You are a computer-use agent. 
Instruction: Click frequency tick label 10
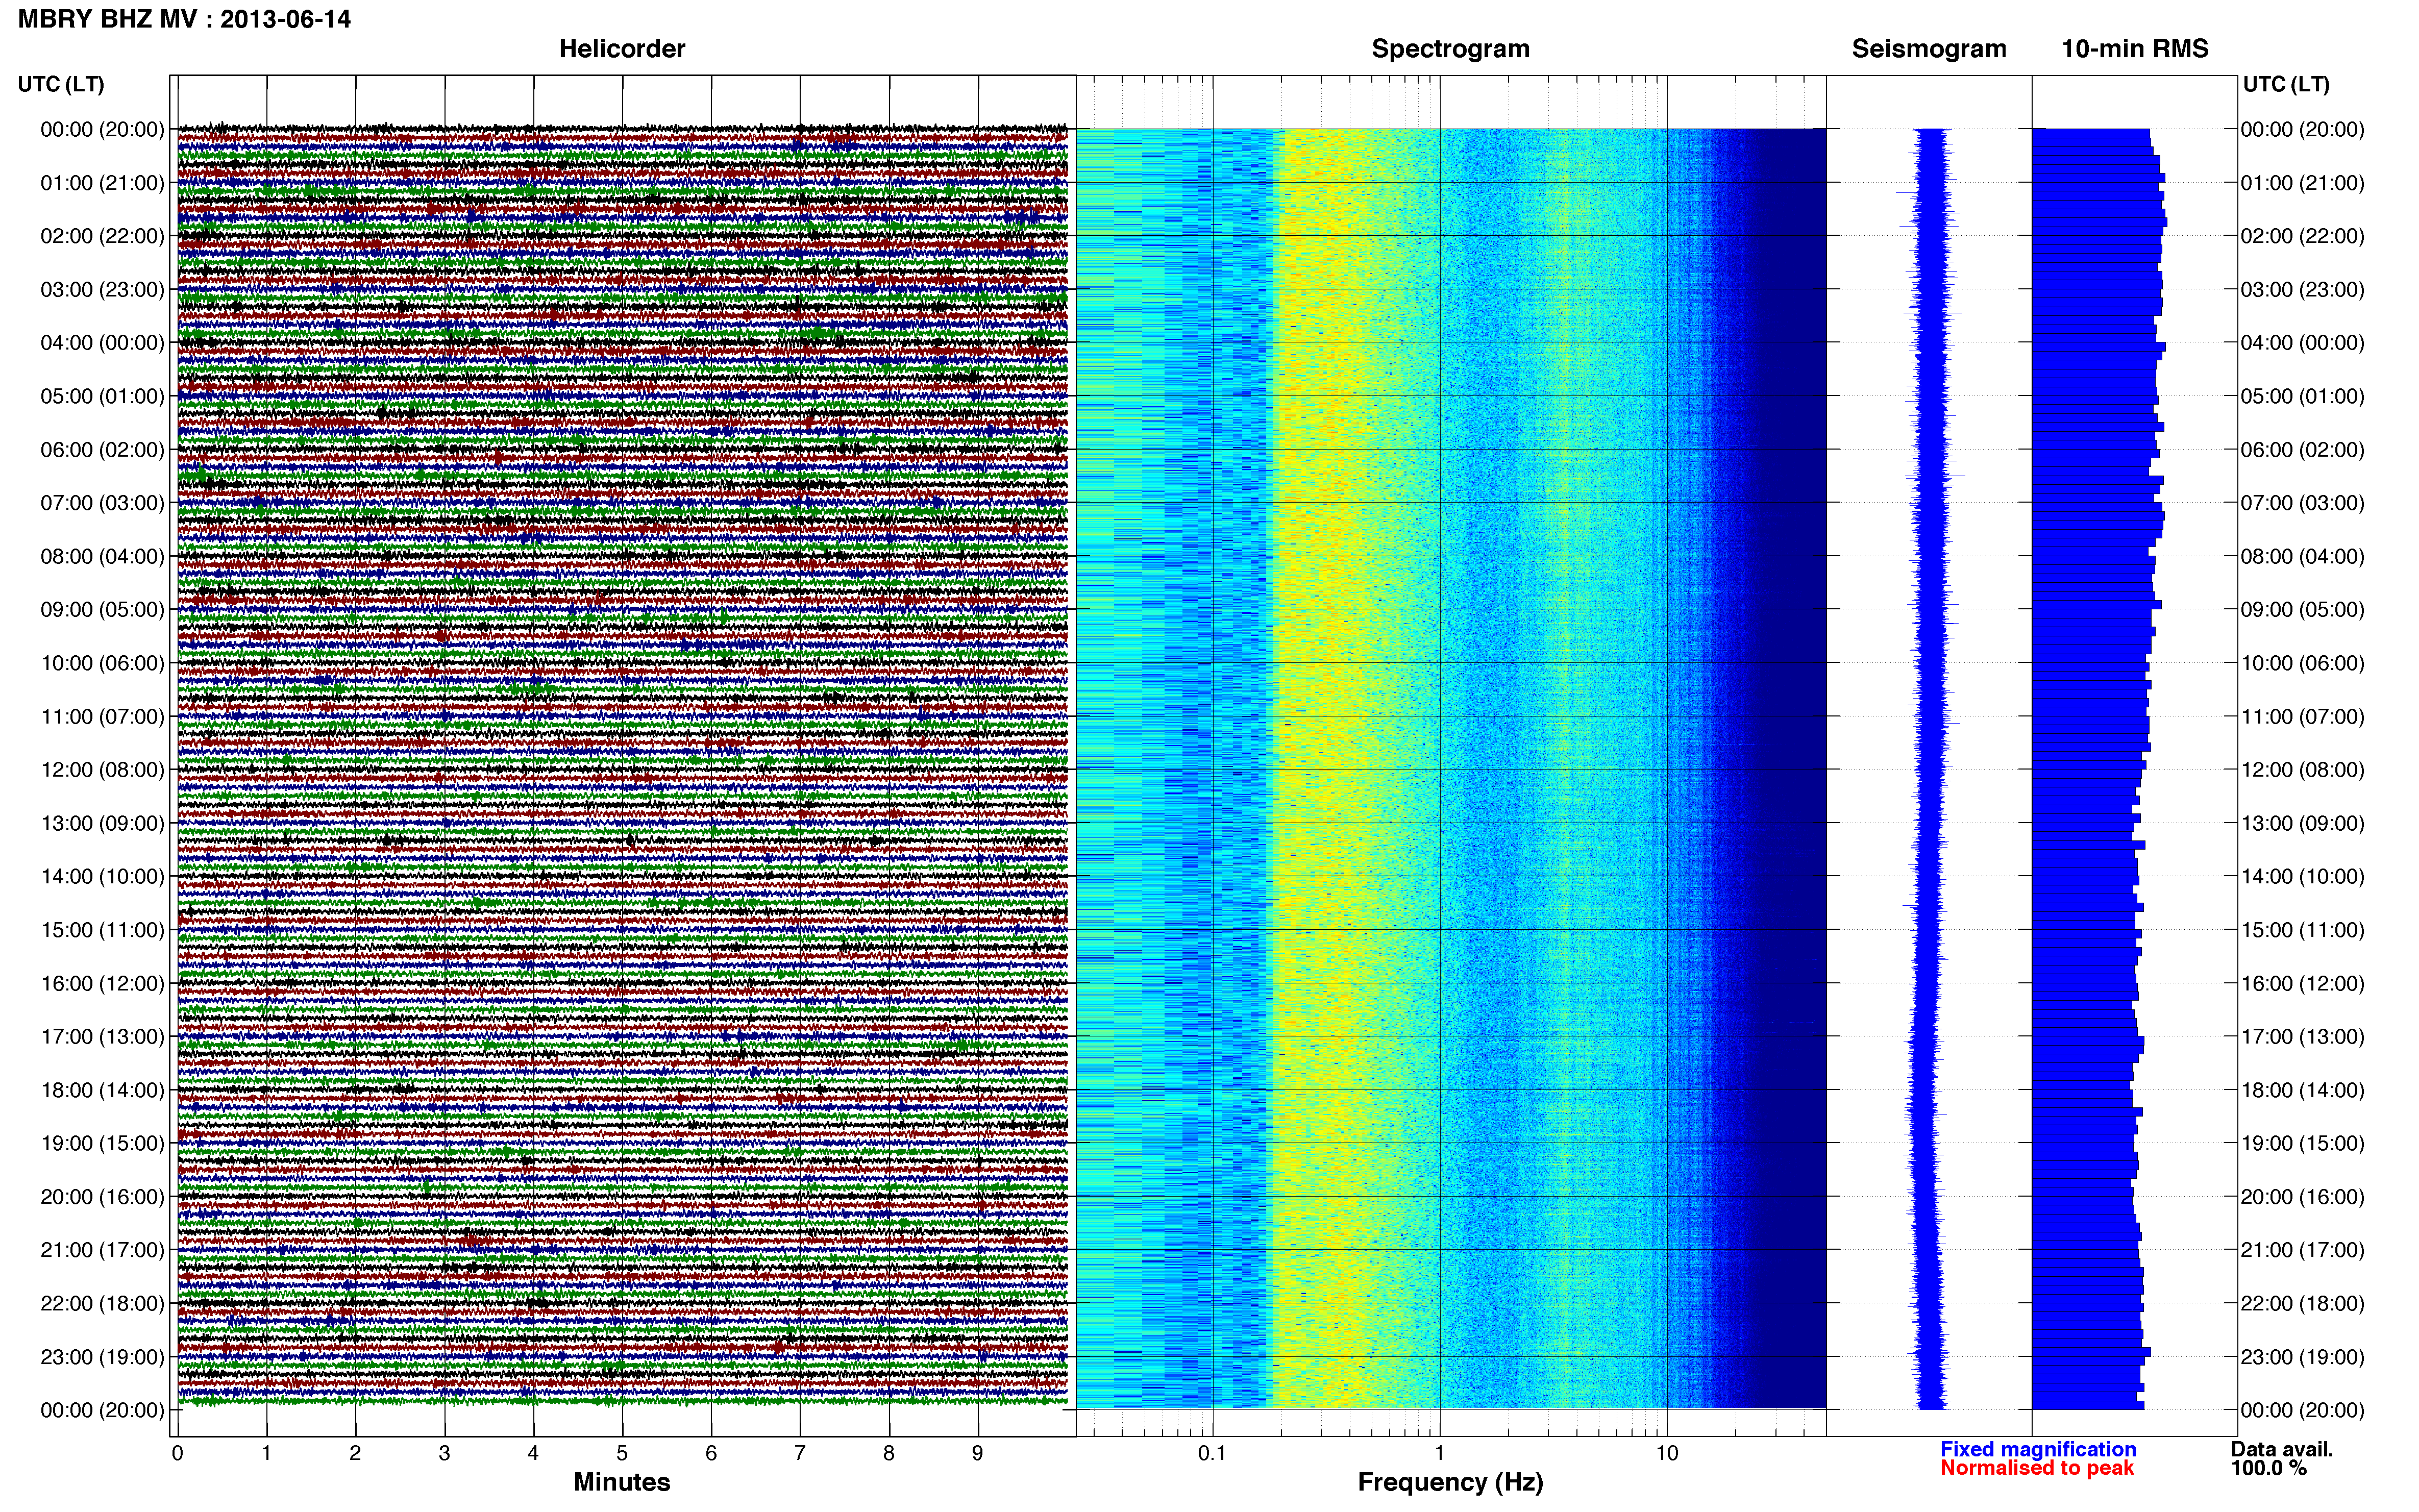(1666, 1453)
